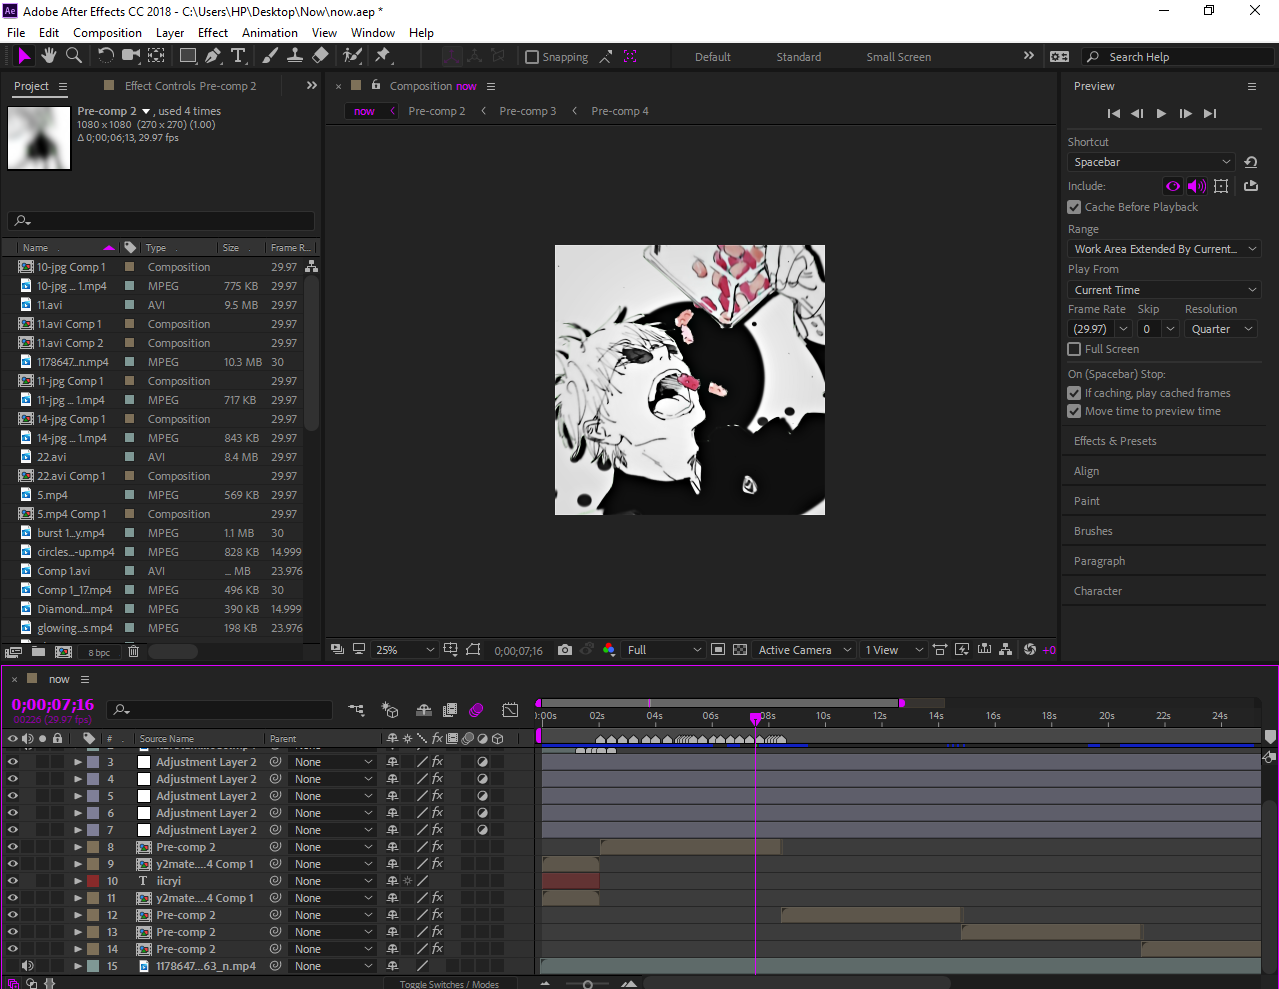
Task: Open the Play From Current Time dropdown
Action: tap(1164, 290)
